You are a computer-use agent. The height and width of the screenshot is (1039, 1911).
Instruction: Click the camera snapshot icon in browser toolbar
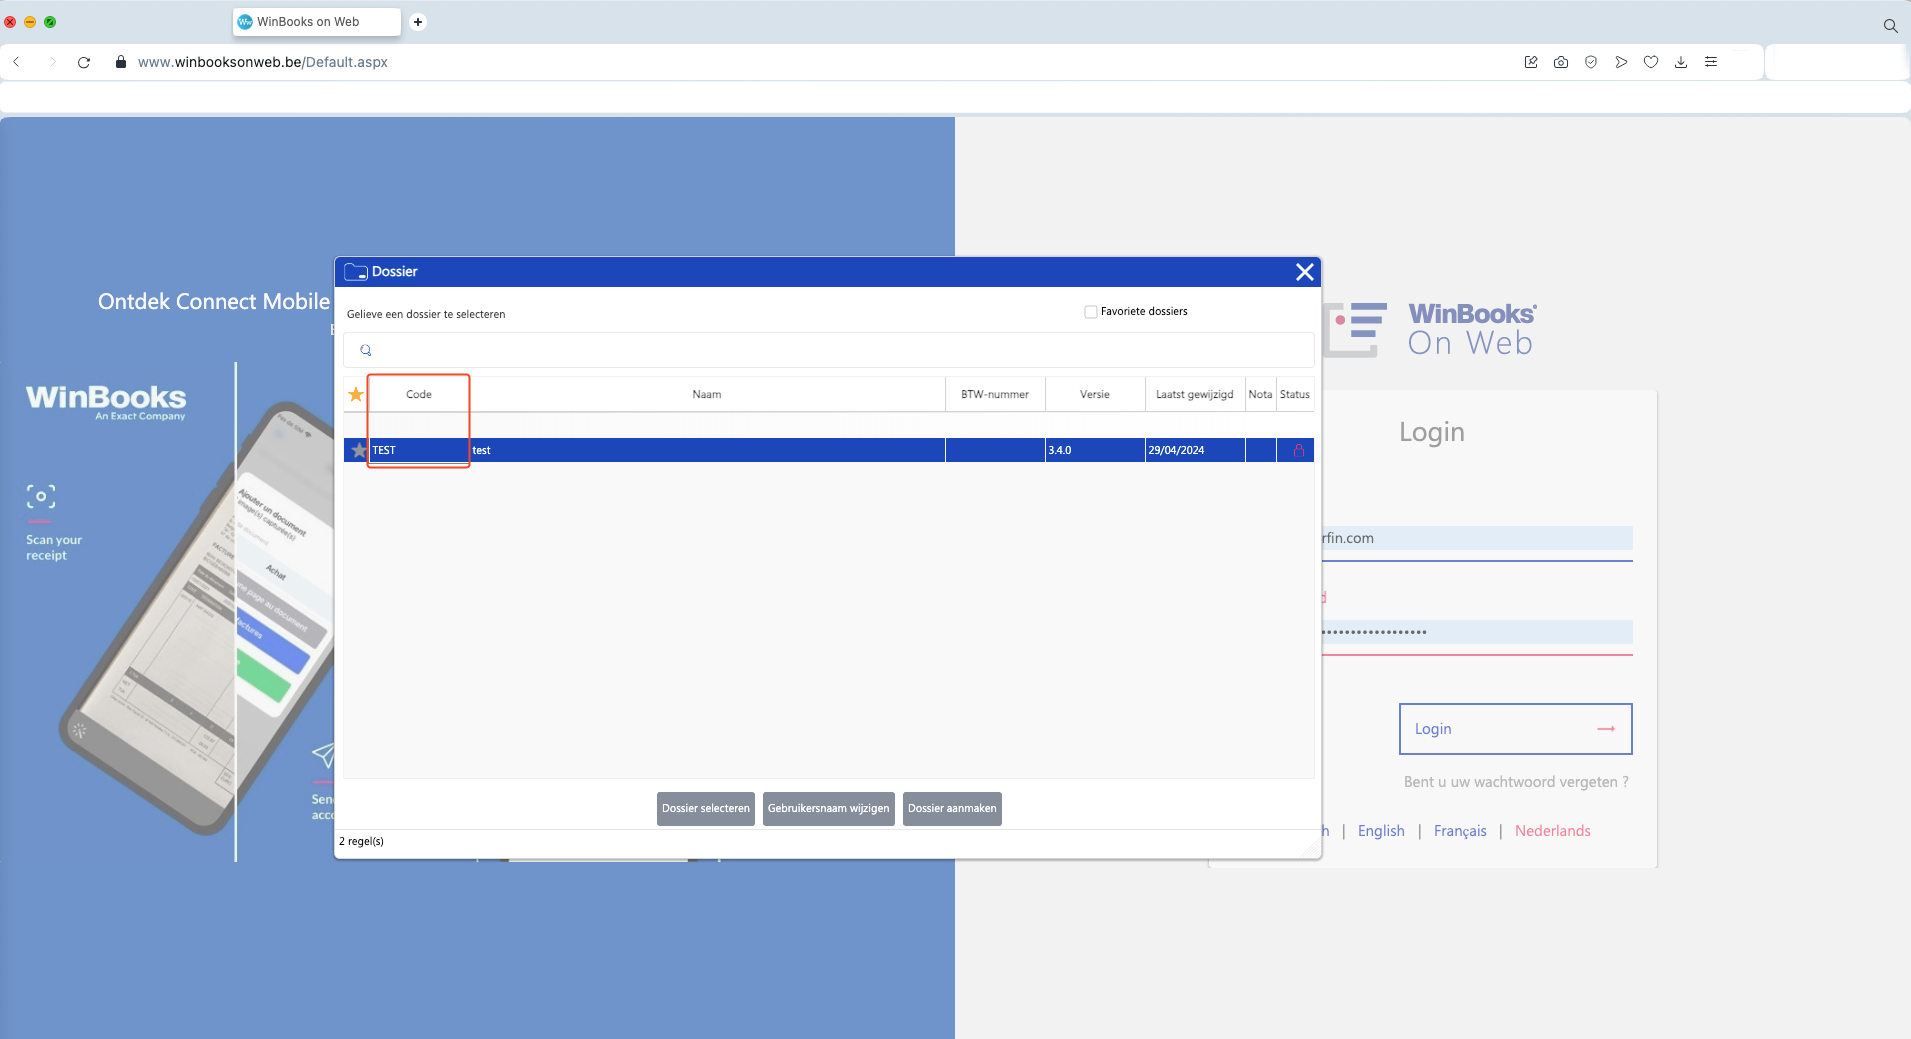(1561, 62)
